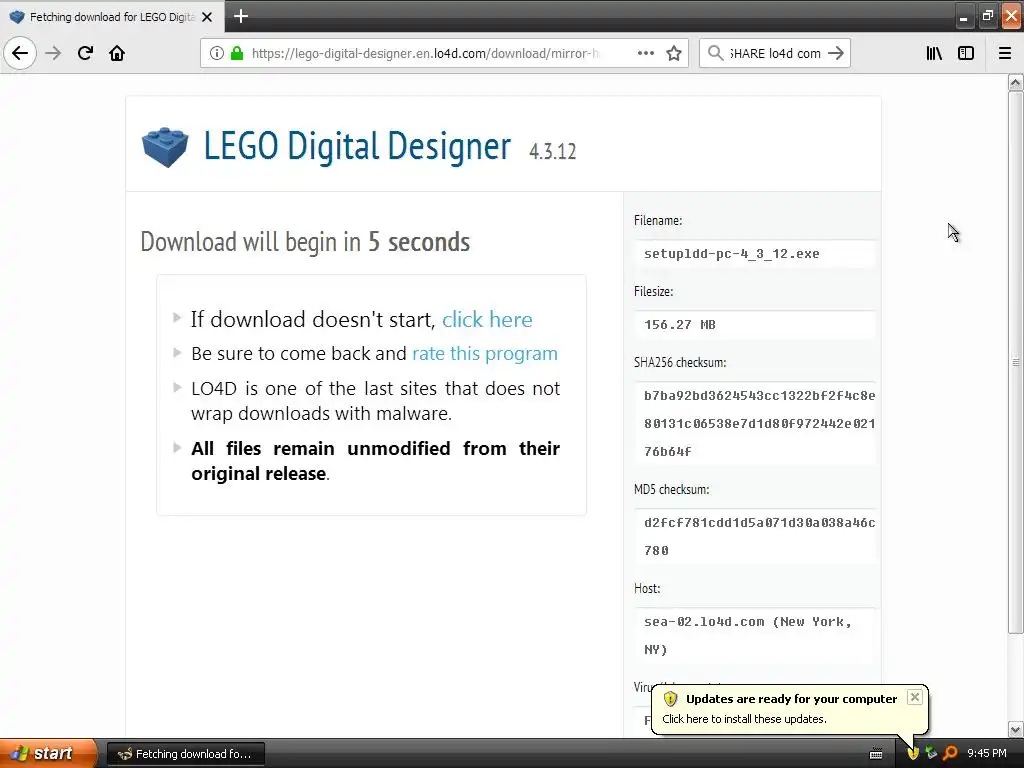Submit search with the arrow button

[x=836, y=53]
